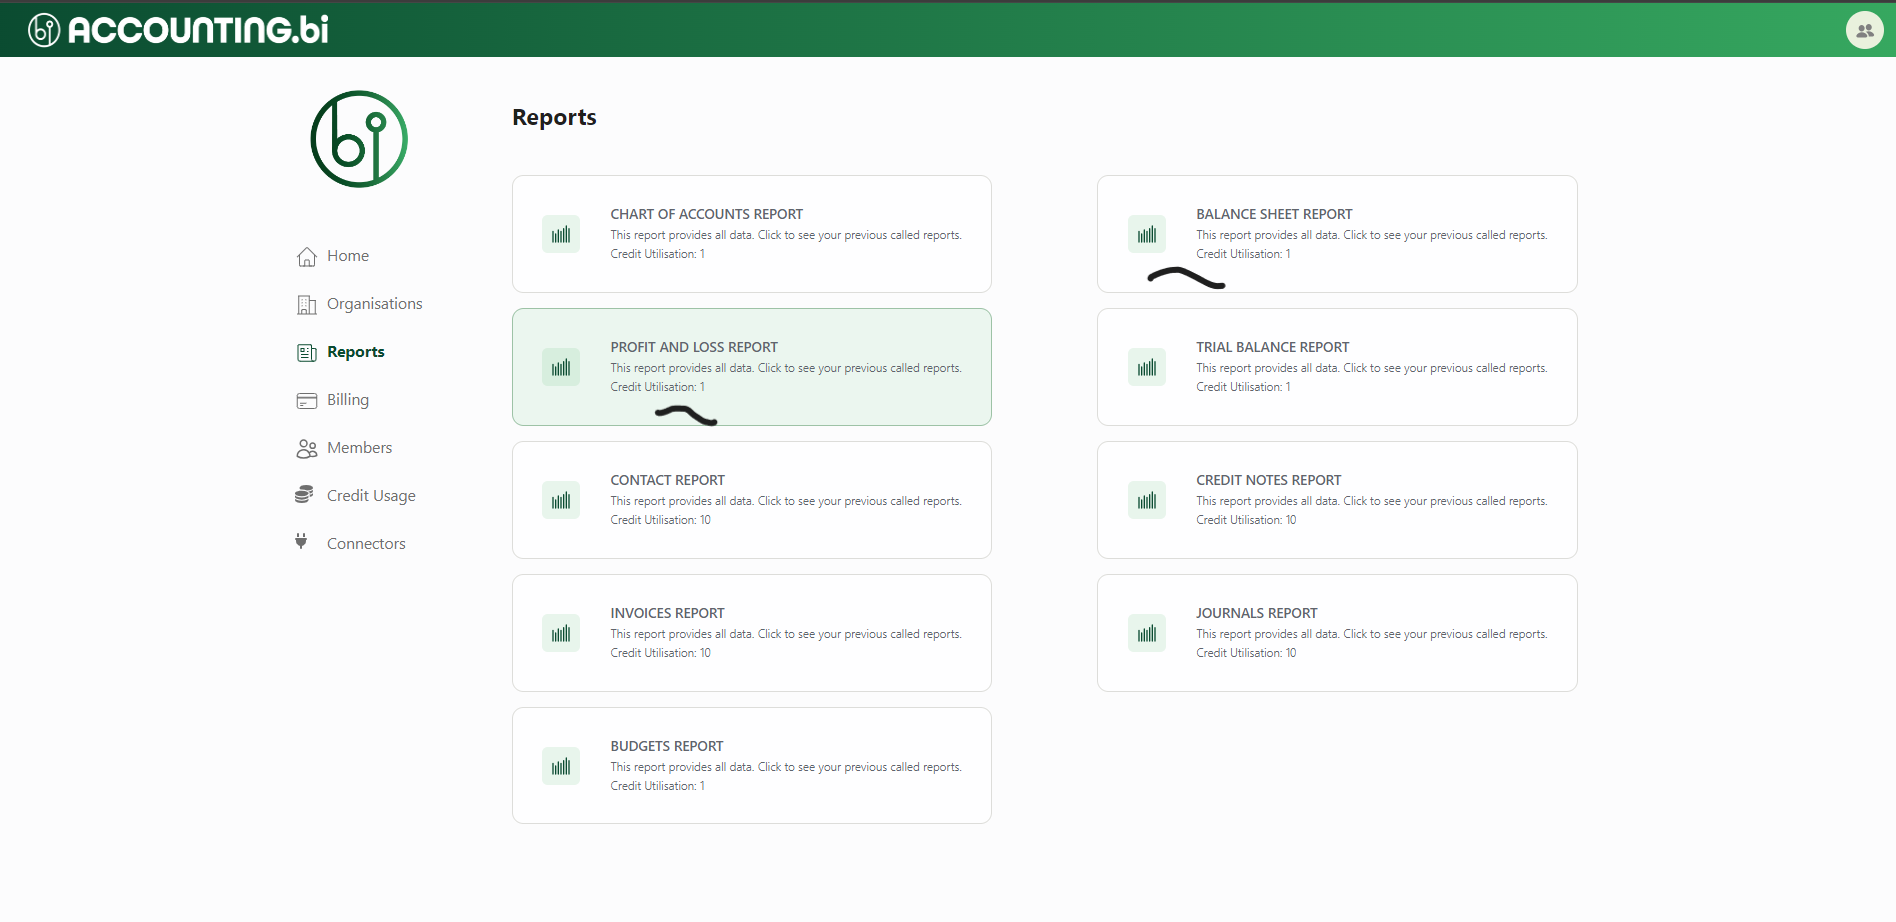Screen dimensions: 1896x922
Task: Open the Contact Report card
Action: pos(751,499)
